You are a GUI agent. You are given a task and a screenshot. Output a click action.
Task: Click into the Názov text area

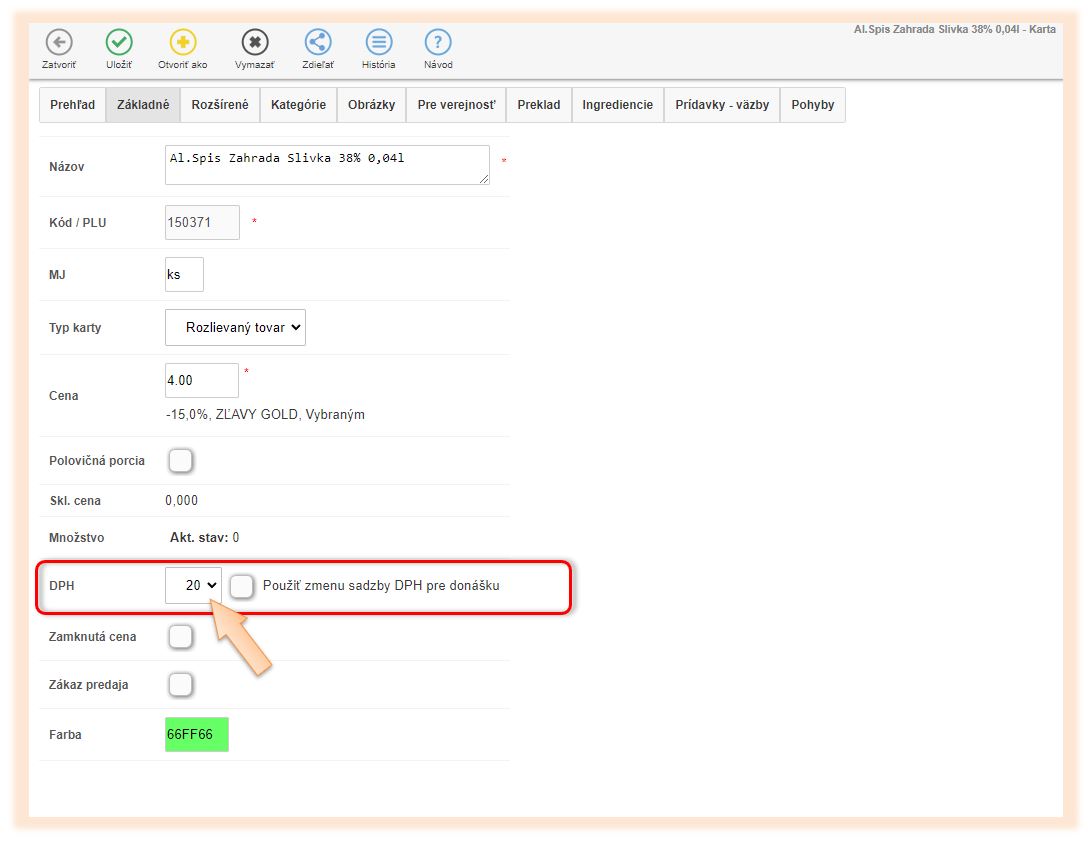point(327,165)
